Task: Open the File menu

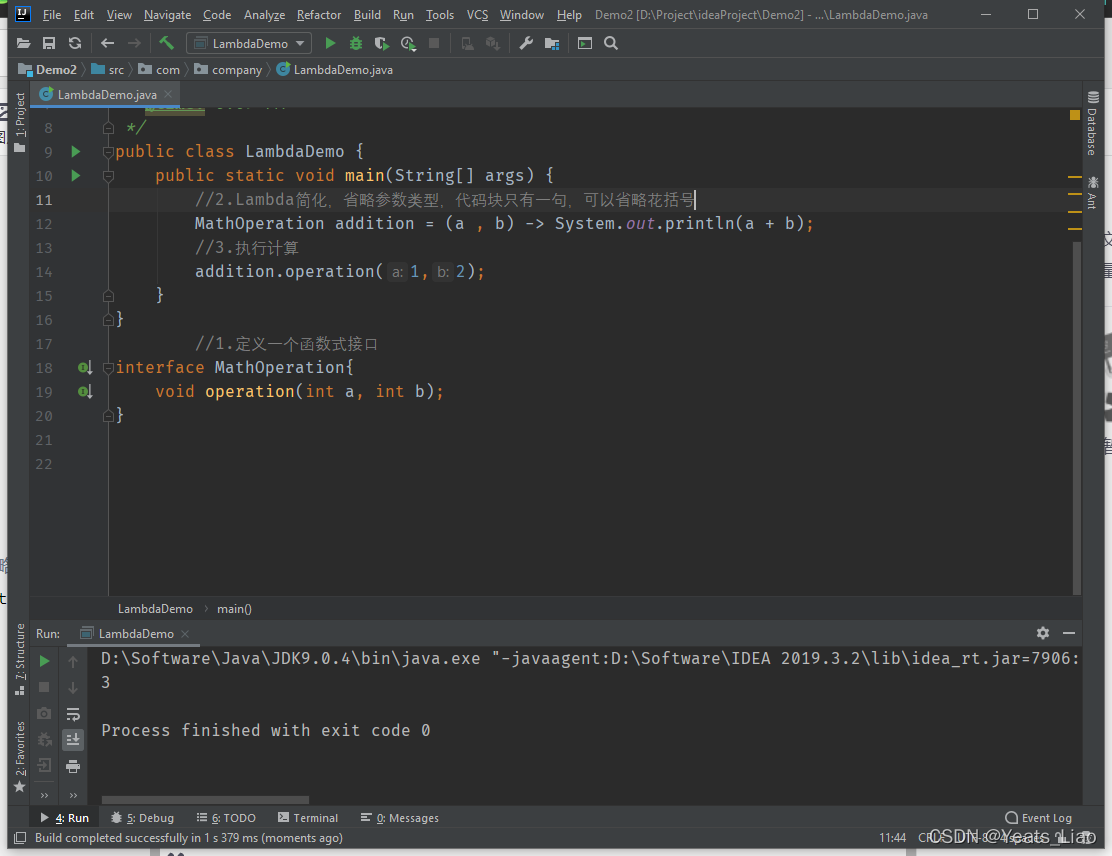Action: tap(52, 15)
